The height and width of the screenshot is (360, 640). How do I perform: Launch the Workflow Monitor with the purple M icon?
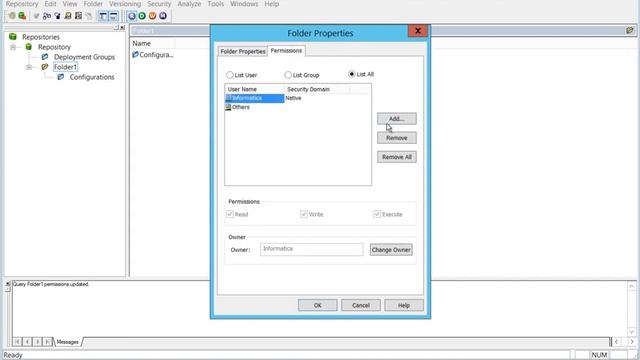[163, 16]
